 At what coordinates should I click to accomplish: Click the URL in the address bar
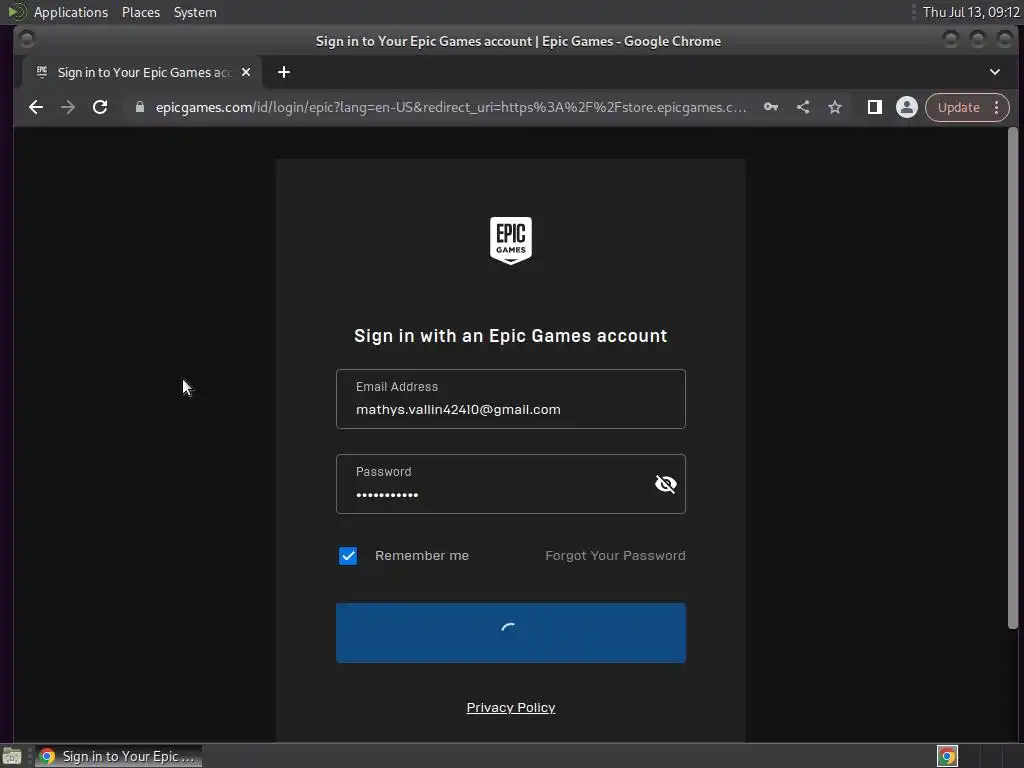click(451, 107)
